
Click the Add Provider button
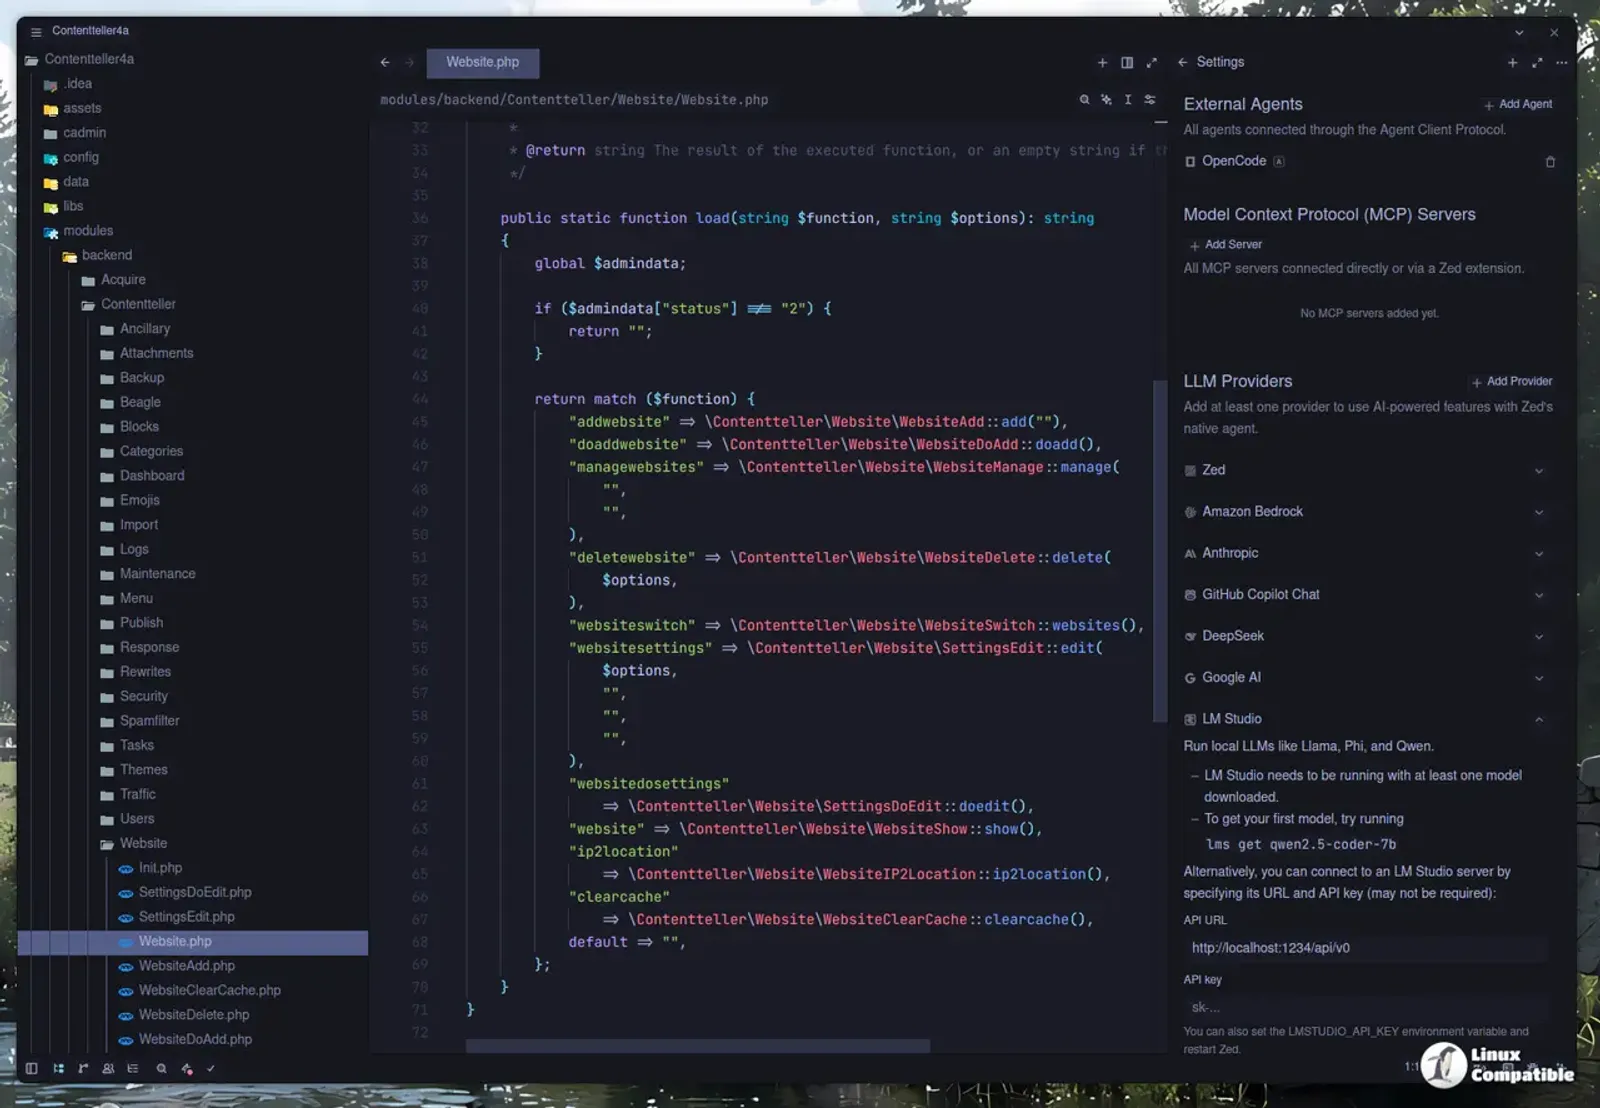(1512, 381)
